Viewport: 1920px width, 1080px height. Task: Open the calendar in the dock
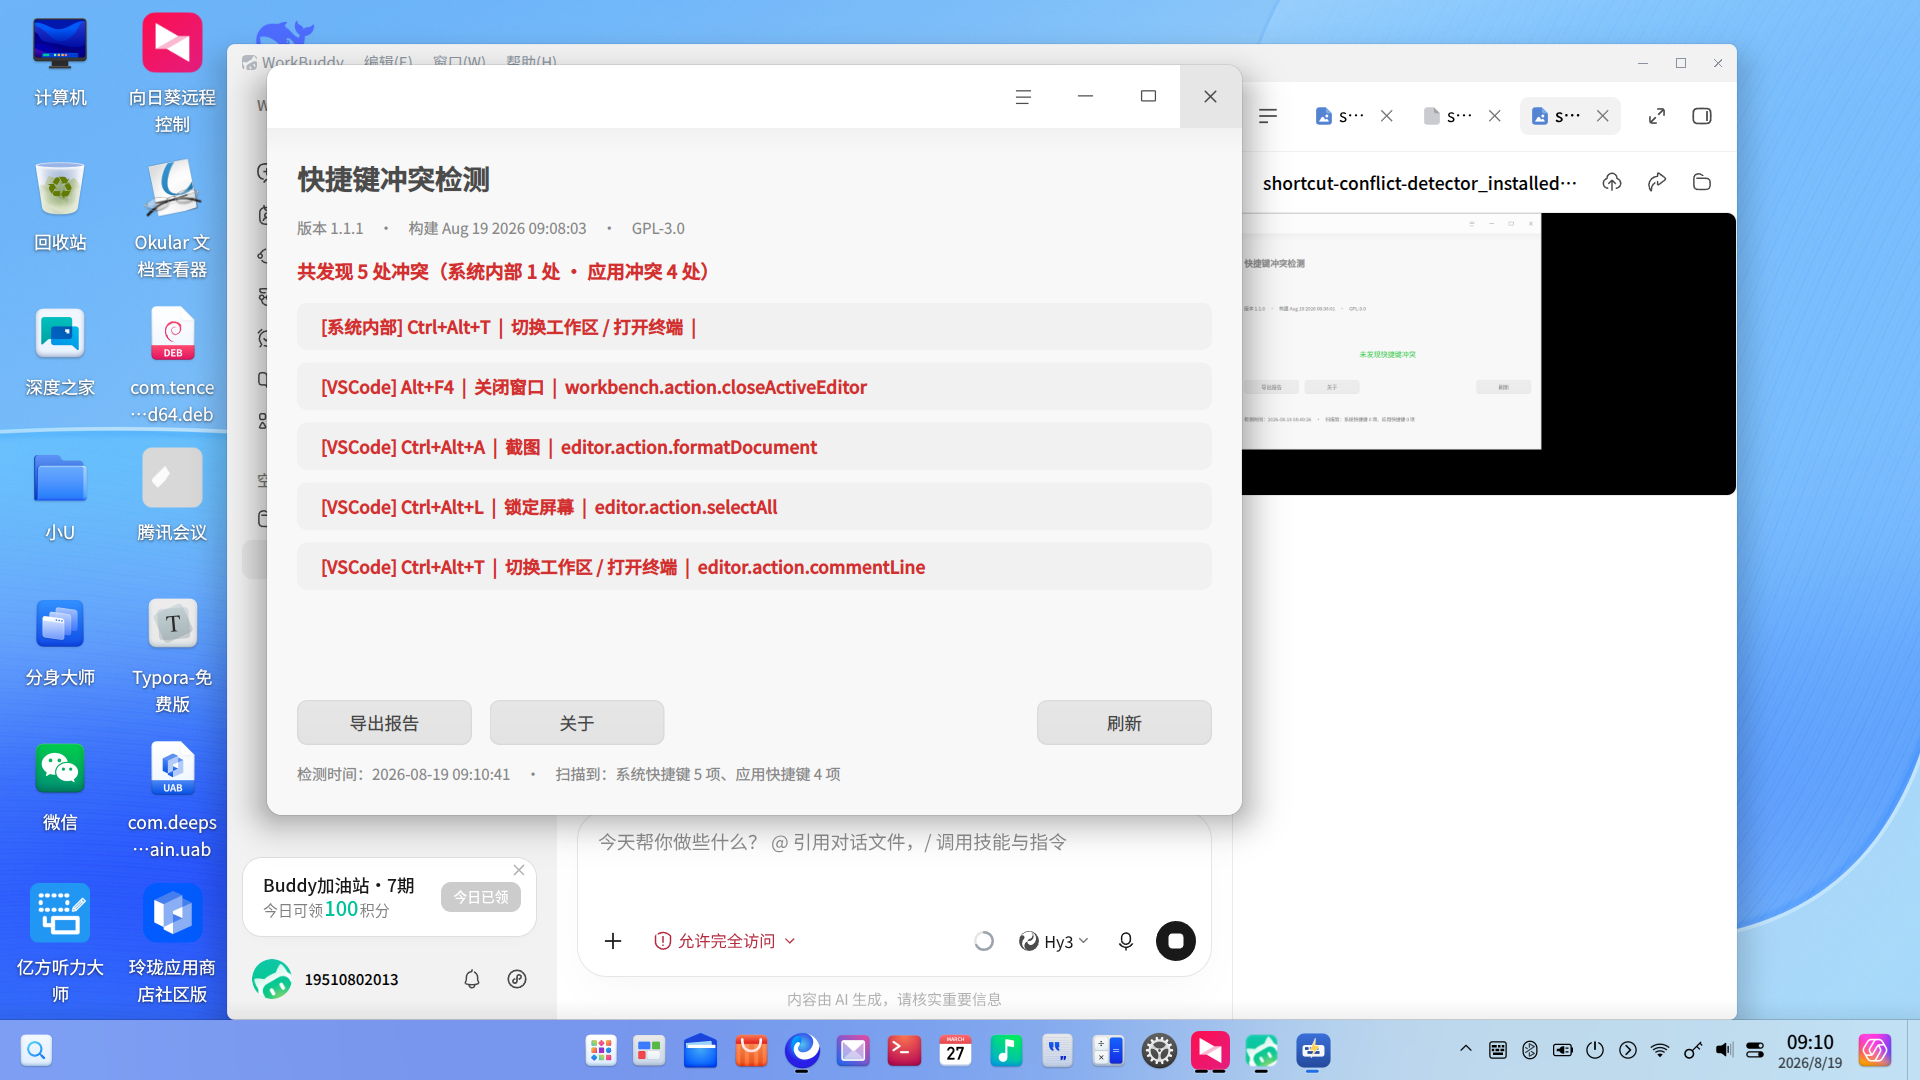955,1050
